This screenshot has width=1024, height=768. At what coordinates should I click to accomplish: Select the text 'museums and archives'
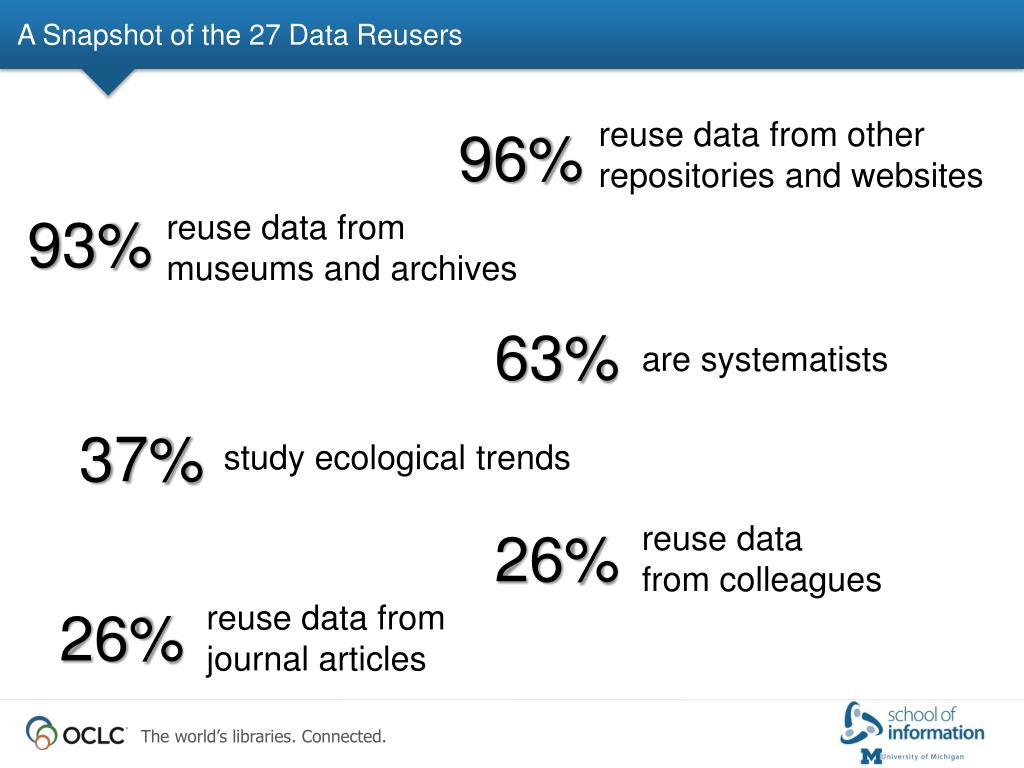(x=342, y=269)
